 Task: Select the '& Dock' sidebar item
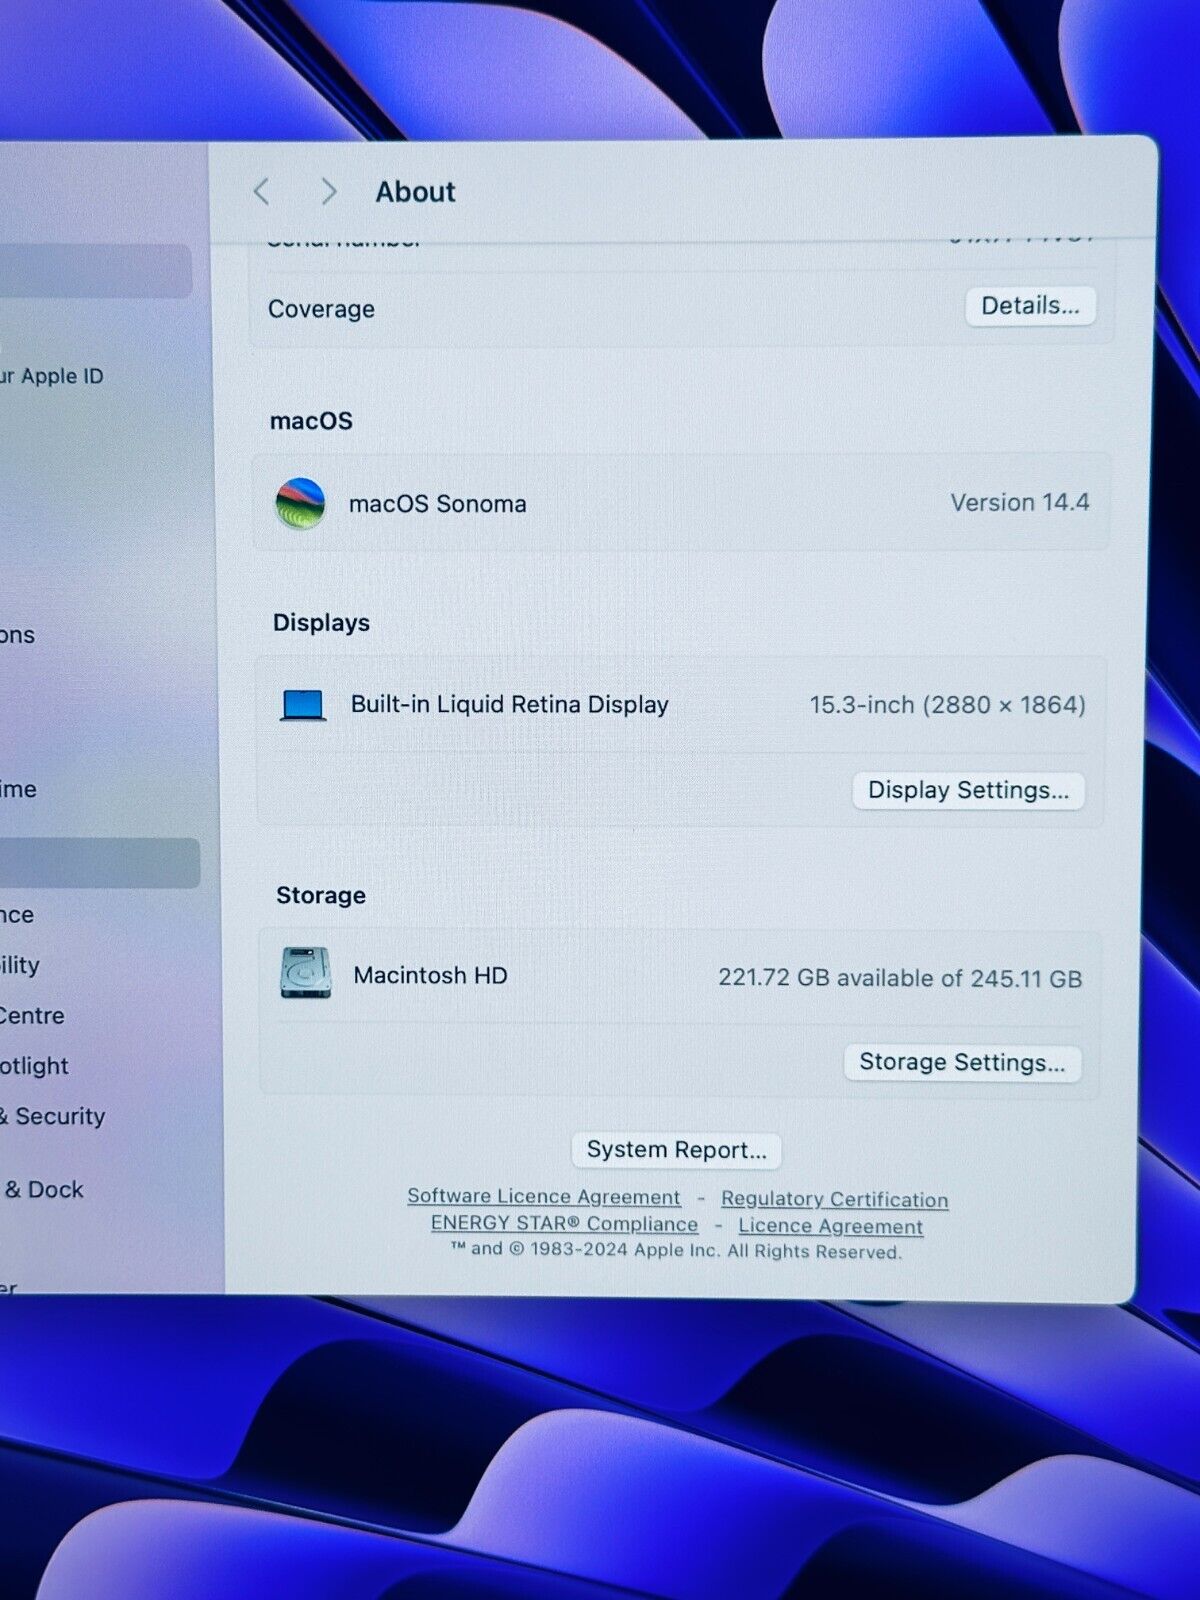(42, 1189)
